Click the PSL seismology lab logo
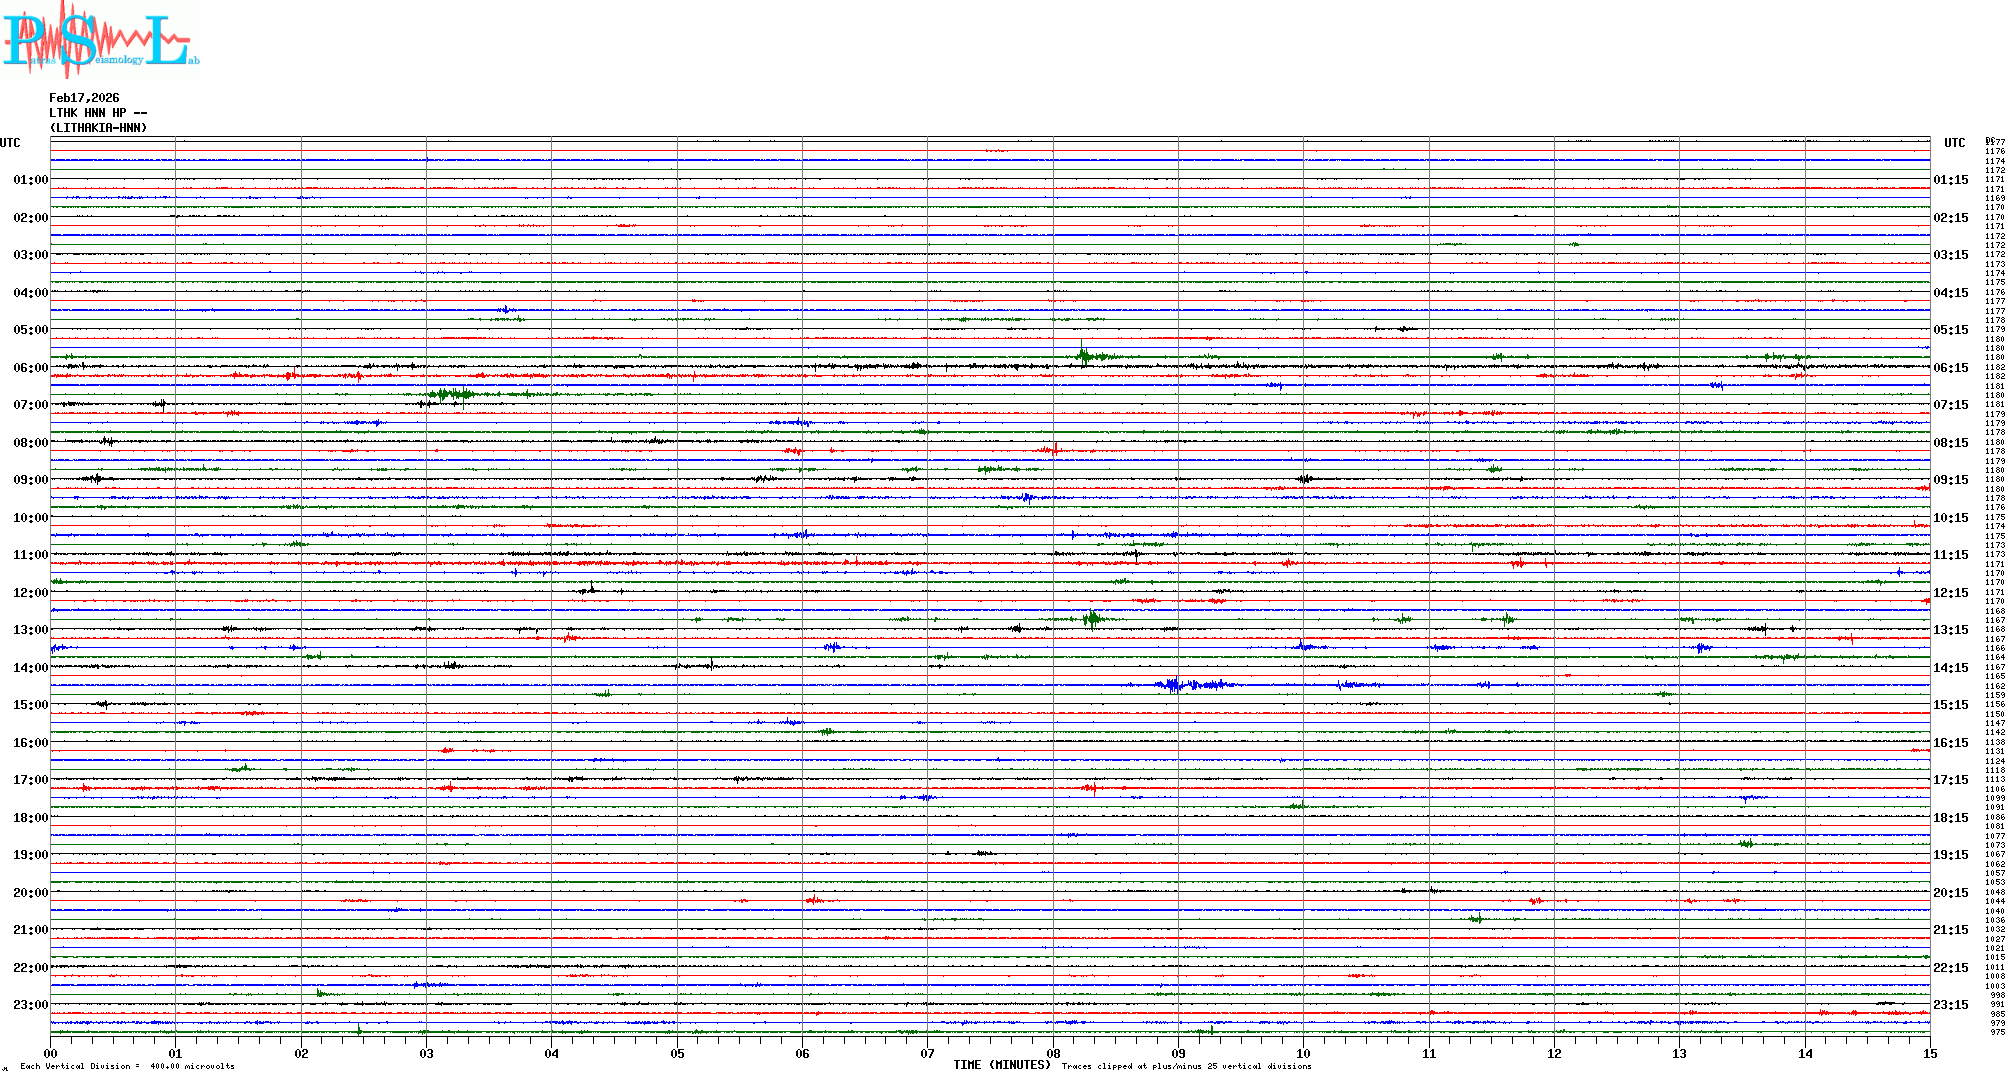 coord(100,40)
